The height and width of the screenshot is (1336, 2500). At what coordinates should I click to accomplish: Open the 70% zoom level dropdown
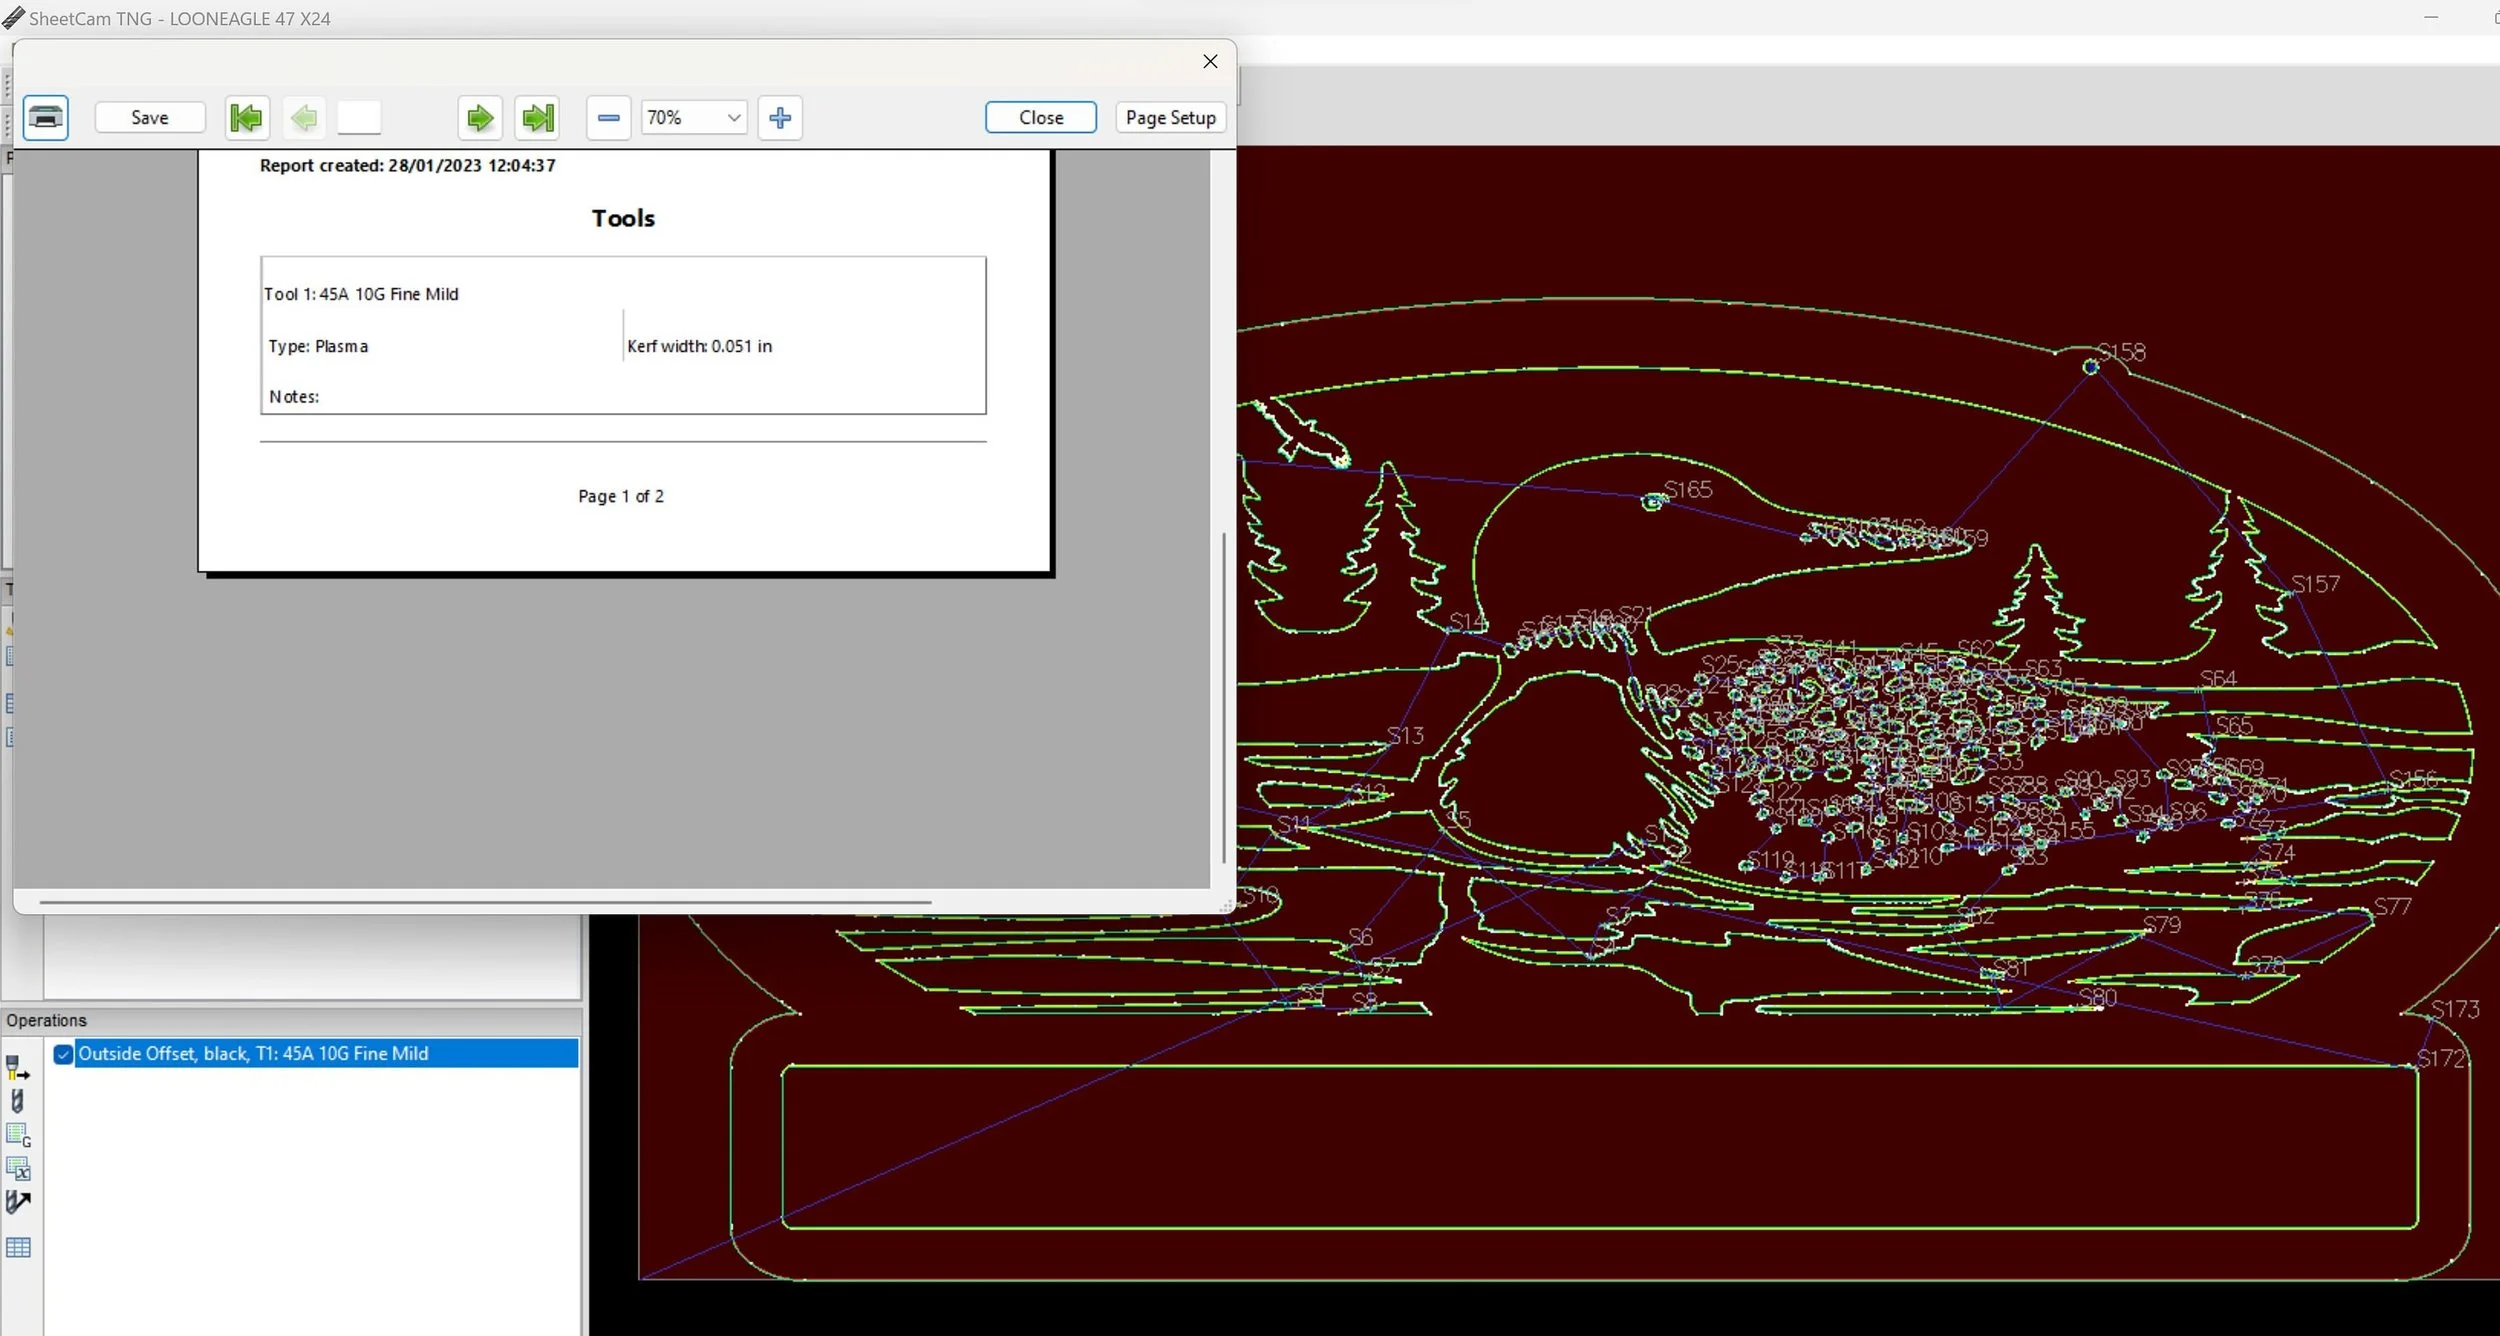[x=733, y=118]
